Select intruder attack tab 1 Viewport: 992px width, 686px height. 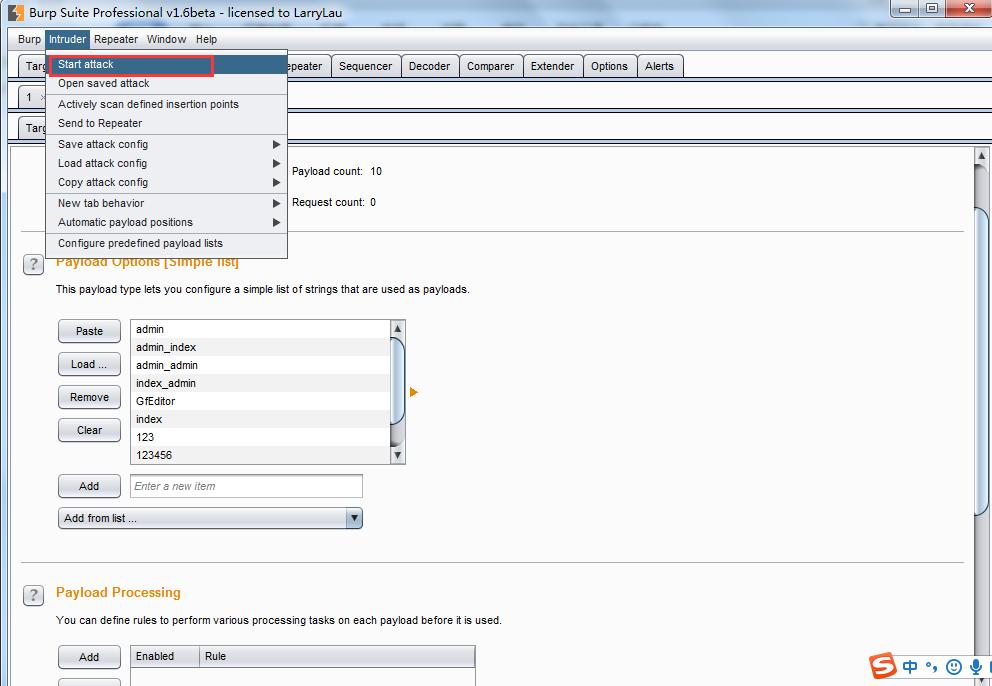(29, 97)
